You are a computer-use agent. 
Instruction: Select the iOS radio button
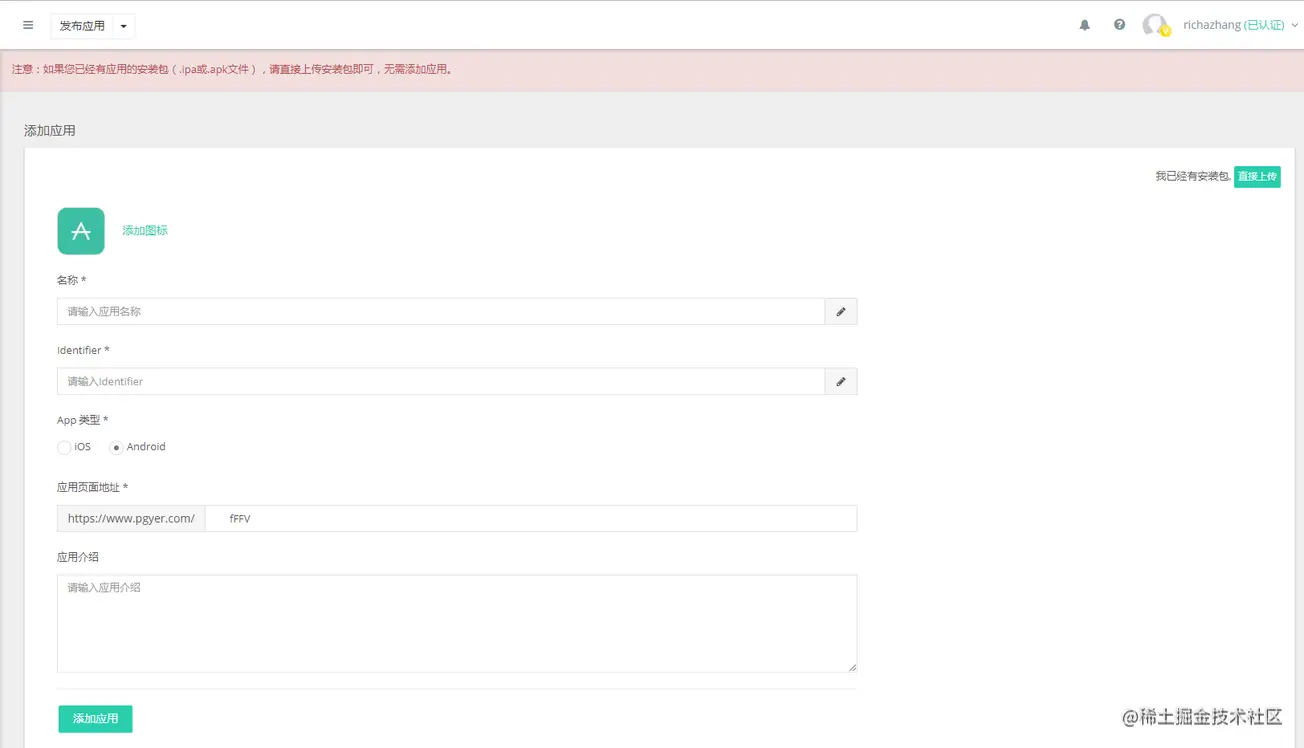click(64, 448)
